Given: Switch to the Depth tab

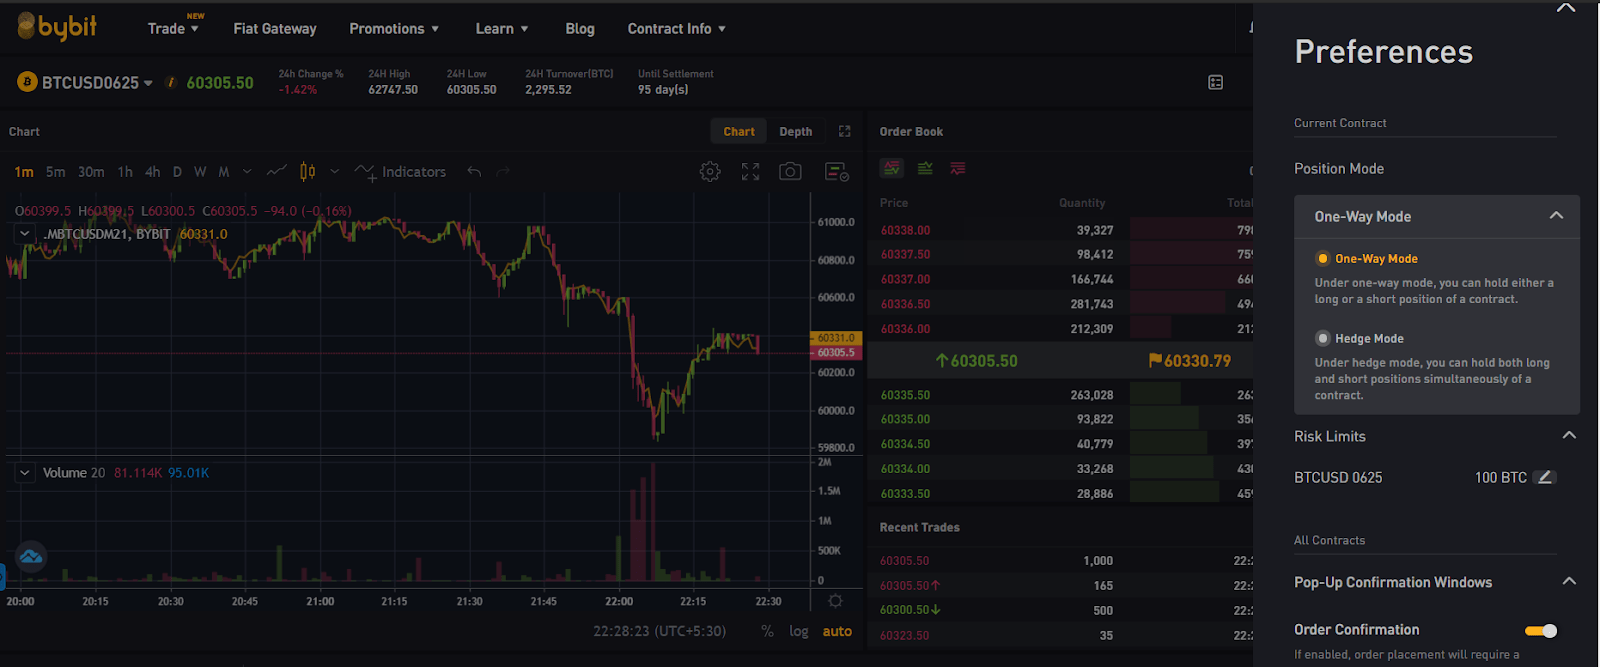Looking at the screenshot, I should [x=796, y=131].
